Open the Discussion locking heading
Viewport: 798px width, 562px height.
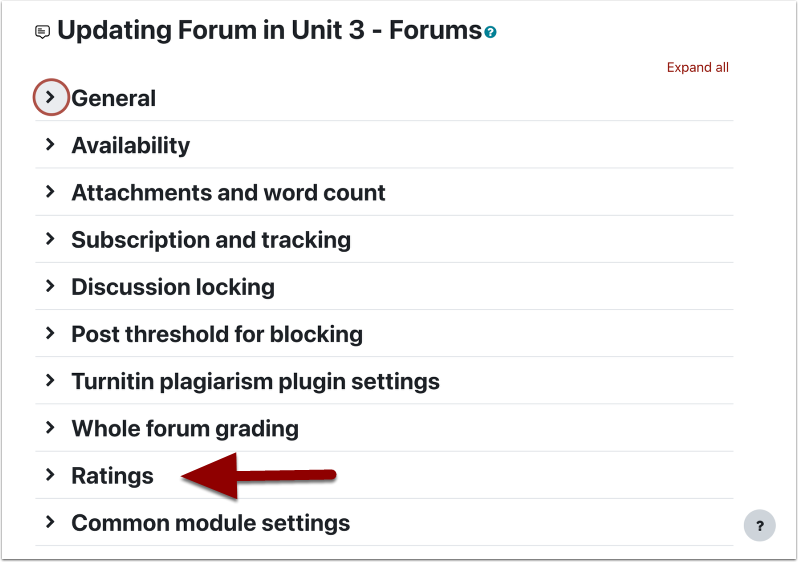click(x=172, y=287)
